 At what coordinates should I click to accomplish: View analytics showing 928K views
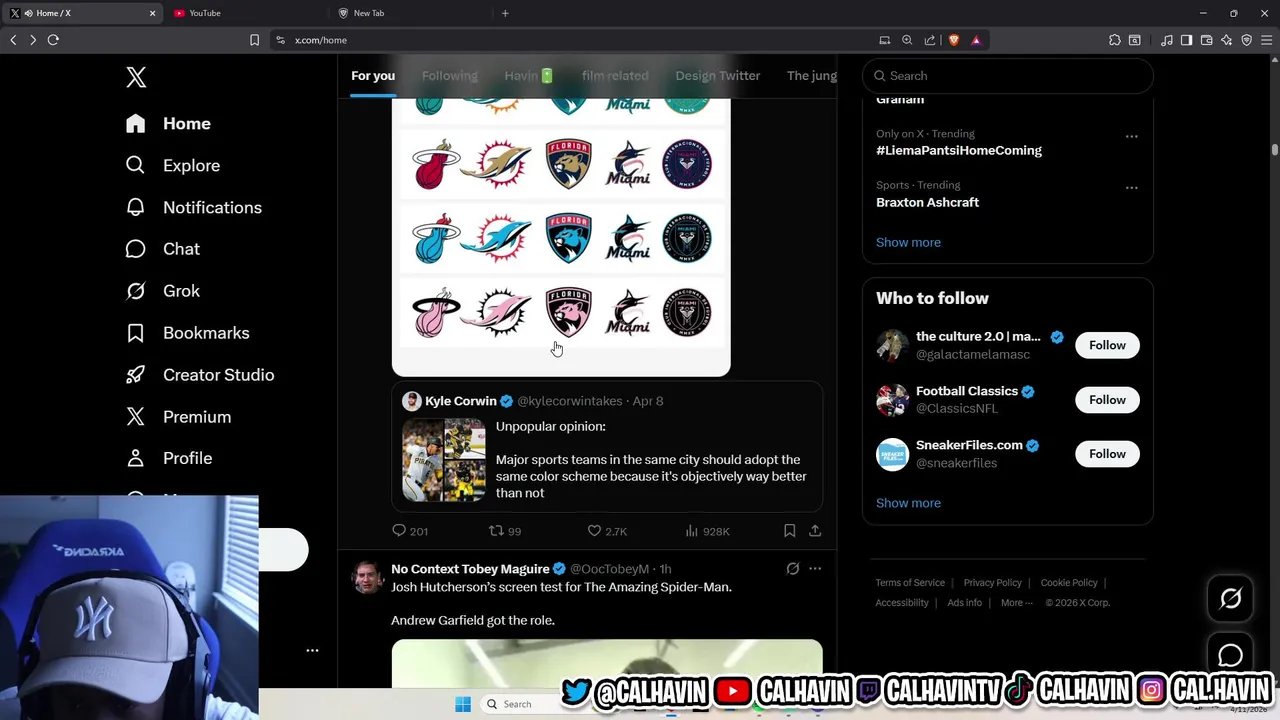[707, 531]
